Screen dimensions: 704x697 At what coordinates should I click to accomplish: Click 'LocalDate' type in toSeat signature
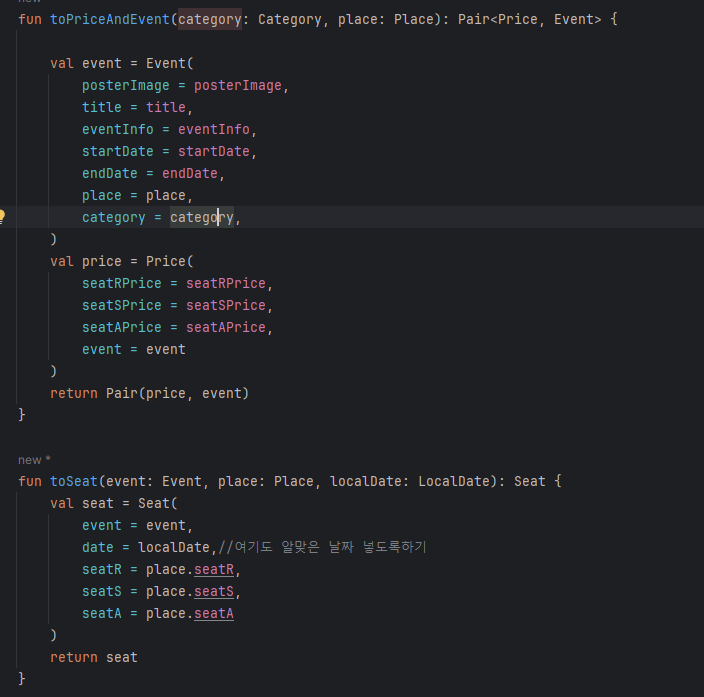coord(454,481)
